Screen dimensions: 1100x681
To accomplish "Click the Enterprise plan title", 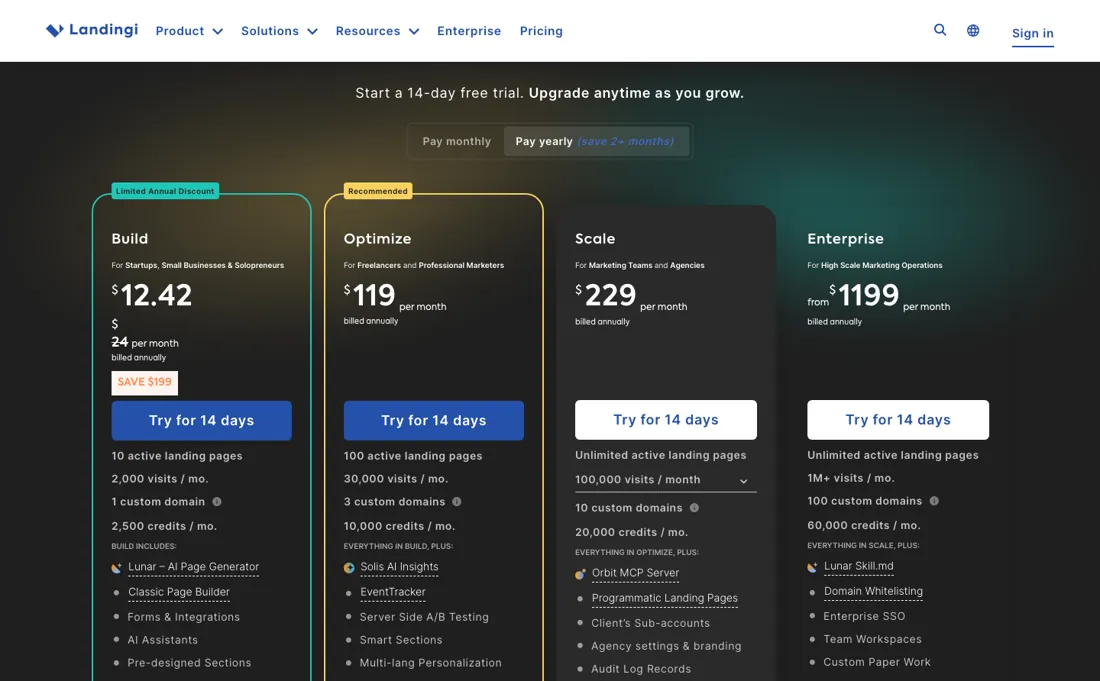I will (x=845, y=239).
